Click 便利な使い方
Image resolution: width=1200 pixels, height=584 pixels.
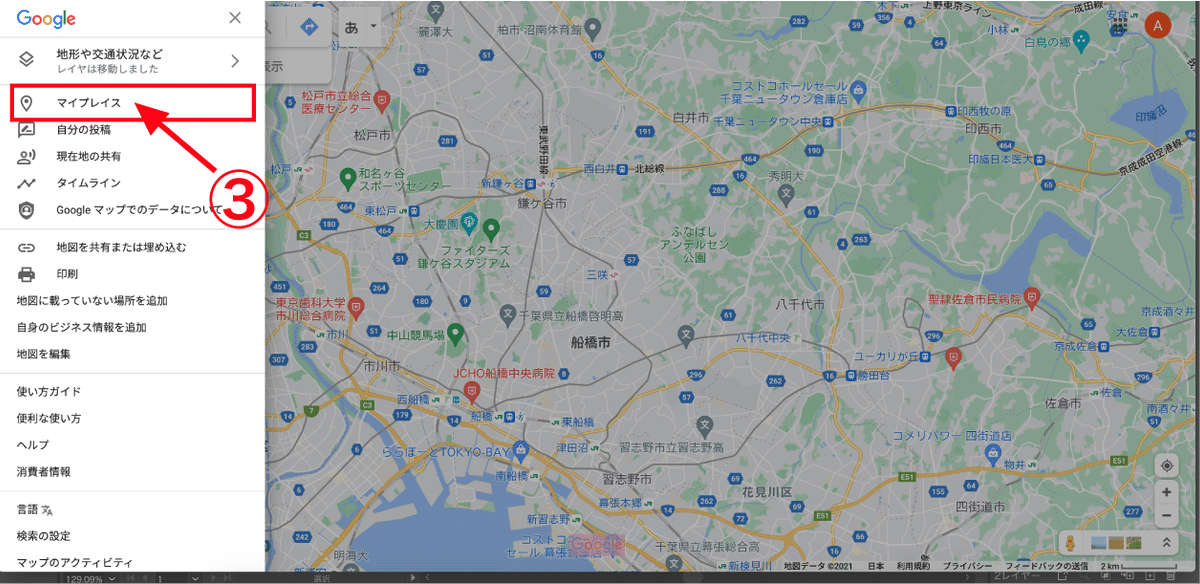coord(49,418)
